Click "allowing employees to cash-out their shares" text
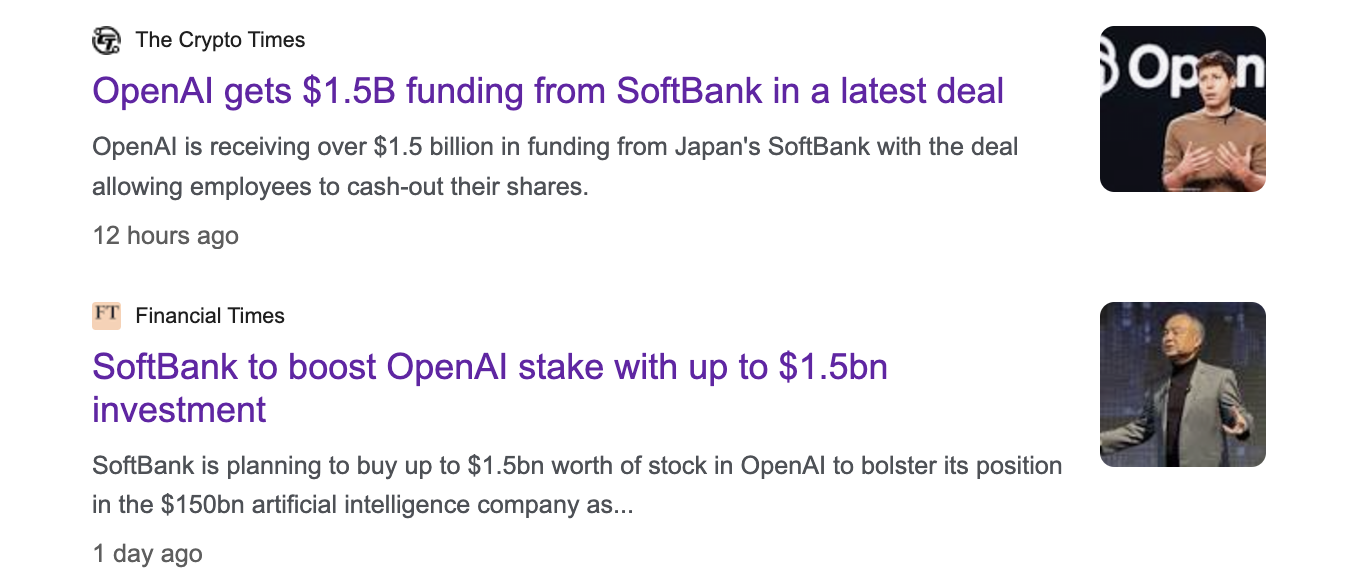This screenshot has width=1352, height=574. tap(340, 187)
